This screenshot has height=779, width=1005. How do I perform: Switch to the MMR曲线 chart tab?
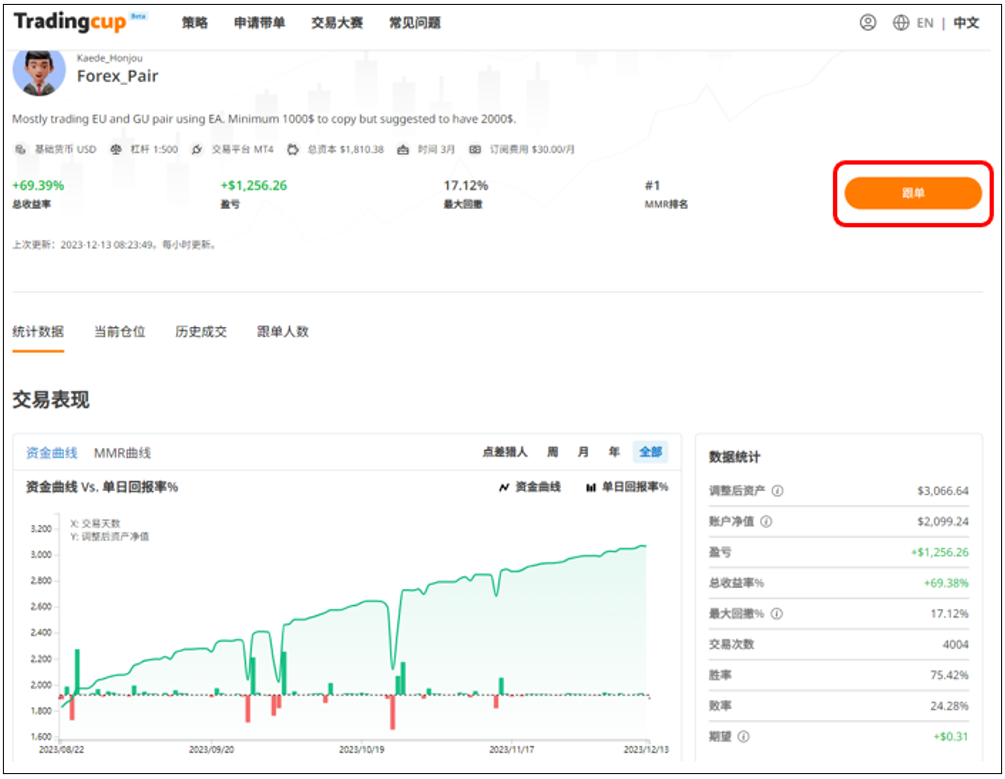[x=122, y=453]
